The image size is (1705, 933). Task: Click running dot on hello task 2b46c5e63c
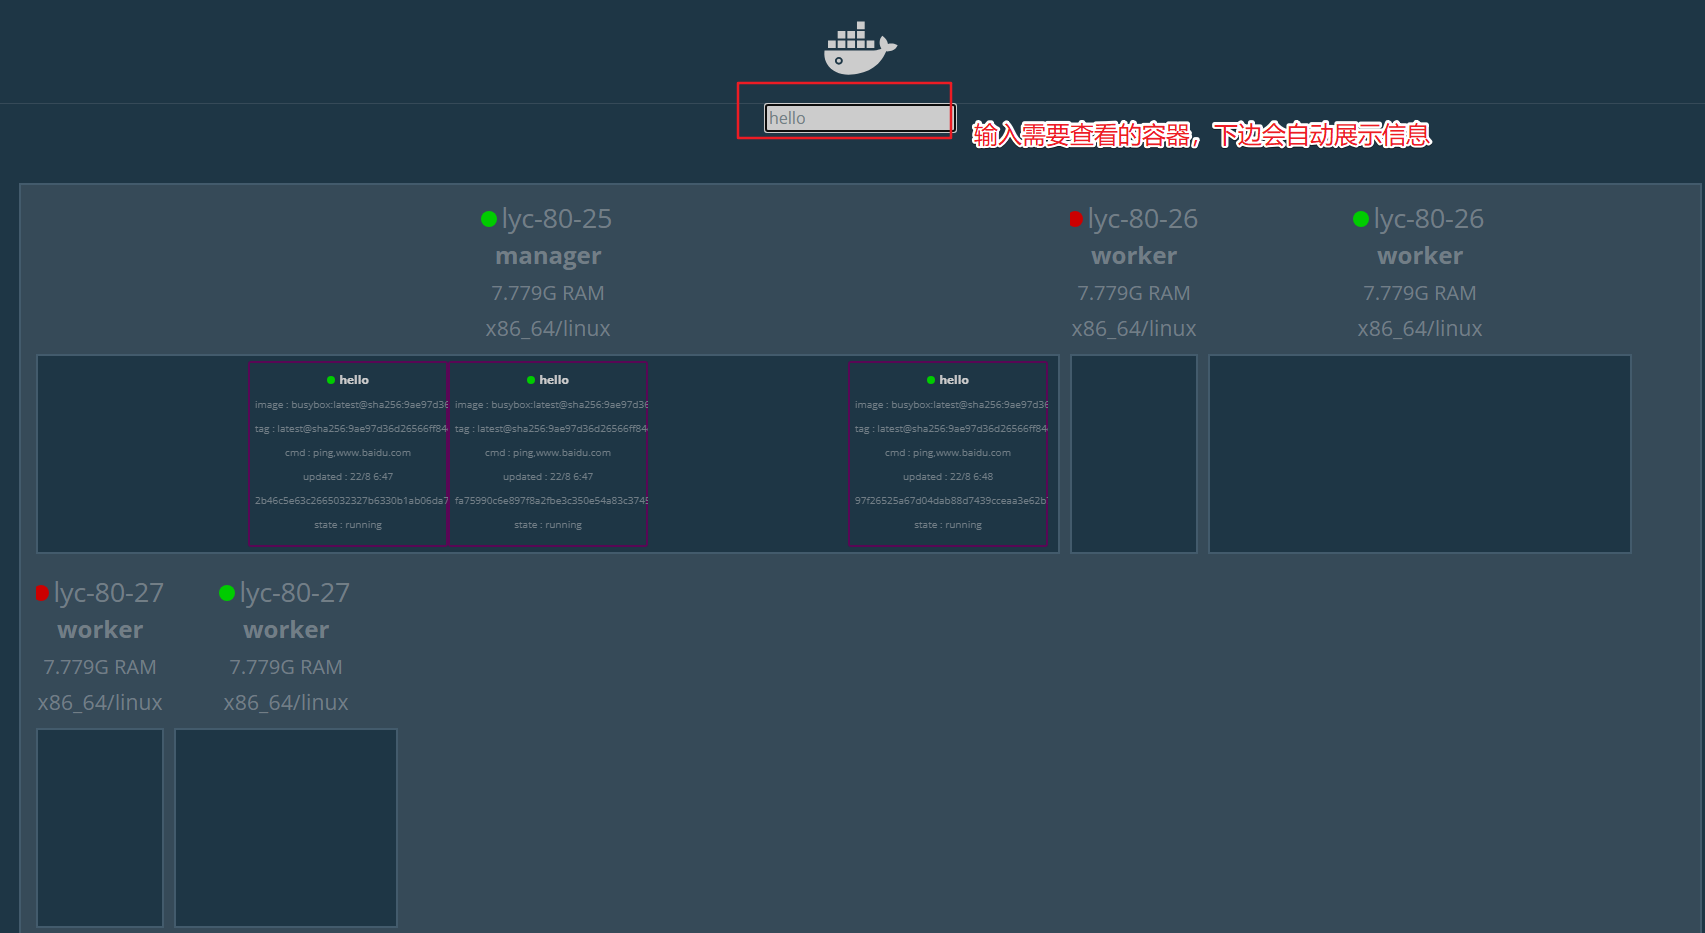331,380
